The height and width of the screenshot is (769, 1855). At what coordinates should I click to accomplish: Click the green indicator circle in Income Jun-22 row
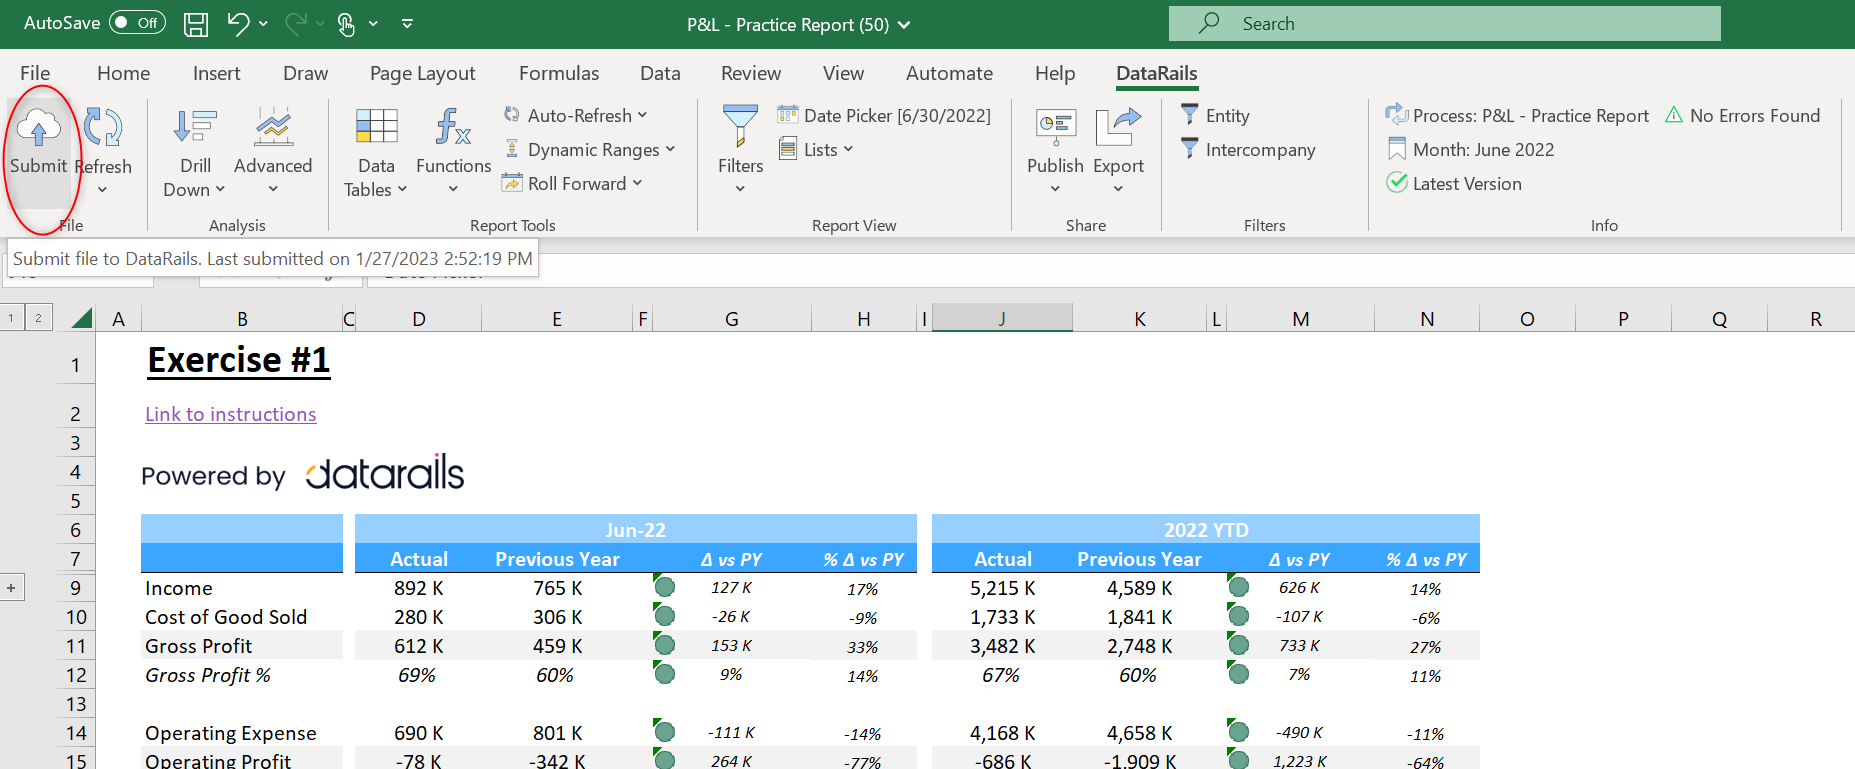pyautogui.click(x=664, y=587)
